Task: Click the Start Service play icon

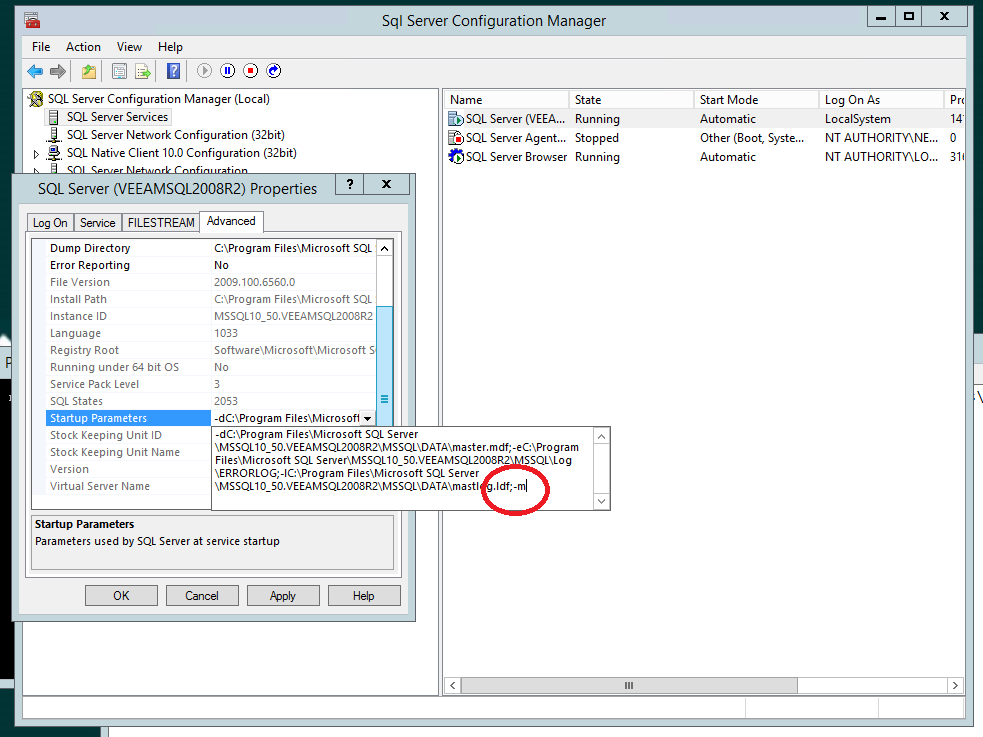Action: click(204, 71)
